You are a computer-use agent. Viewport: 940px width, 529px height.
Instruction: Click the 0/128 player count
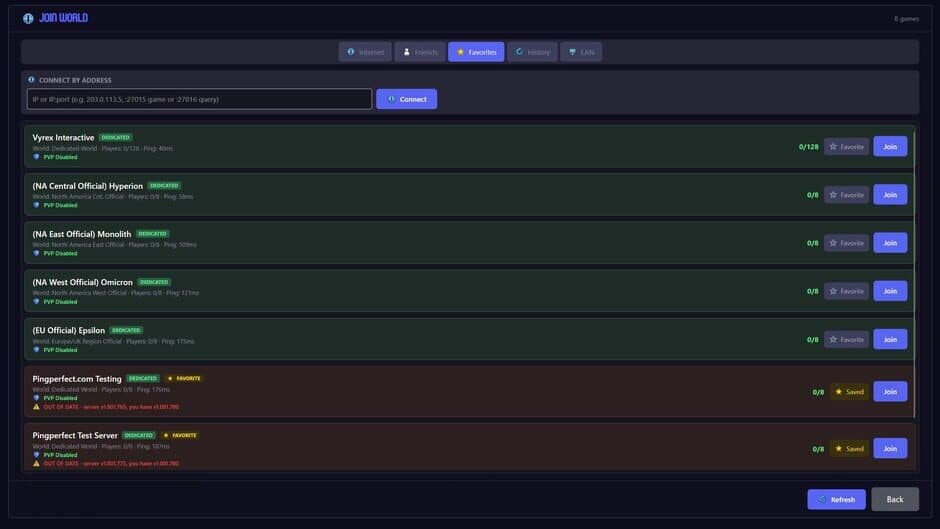808,146
